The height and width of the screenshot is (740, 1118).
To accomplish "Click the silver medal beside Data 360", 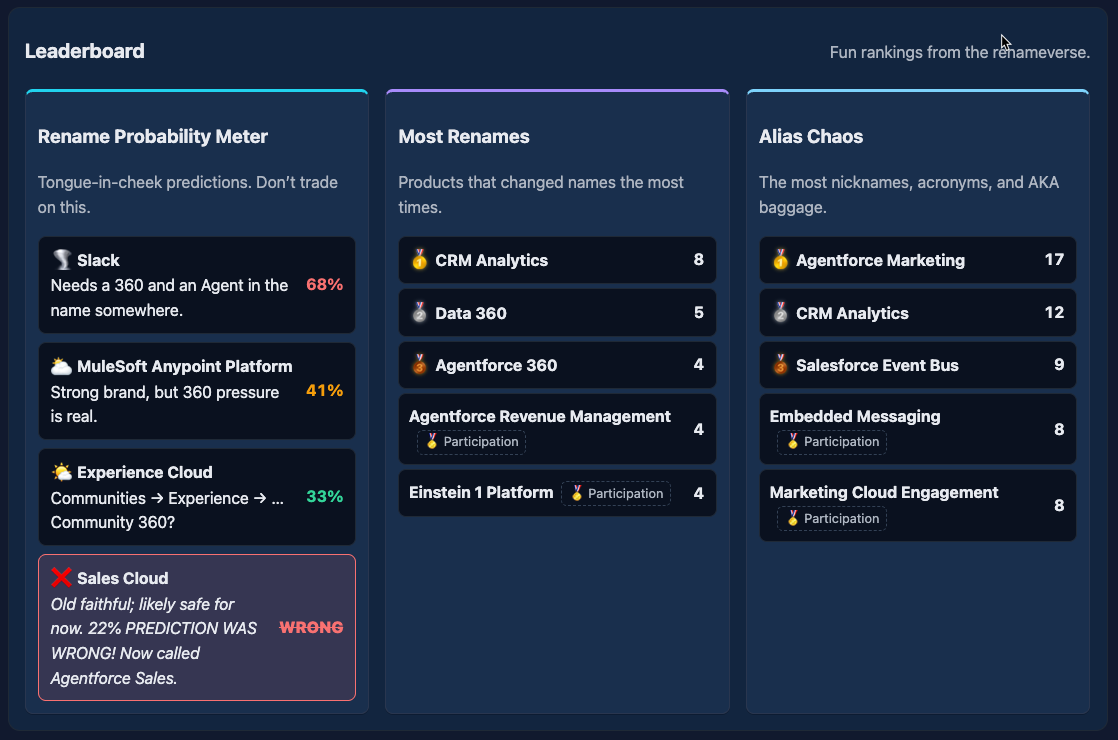I will tap(420, 313).
